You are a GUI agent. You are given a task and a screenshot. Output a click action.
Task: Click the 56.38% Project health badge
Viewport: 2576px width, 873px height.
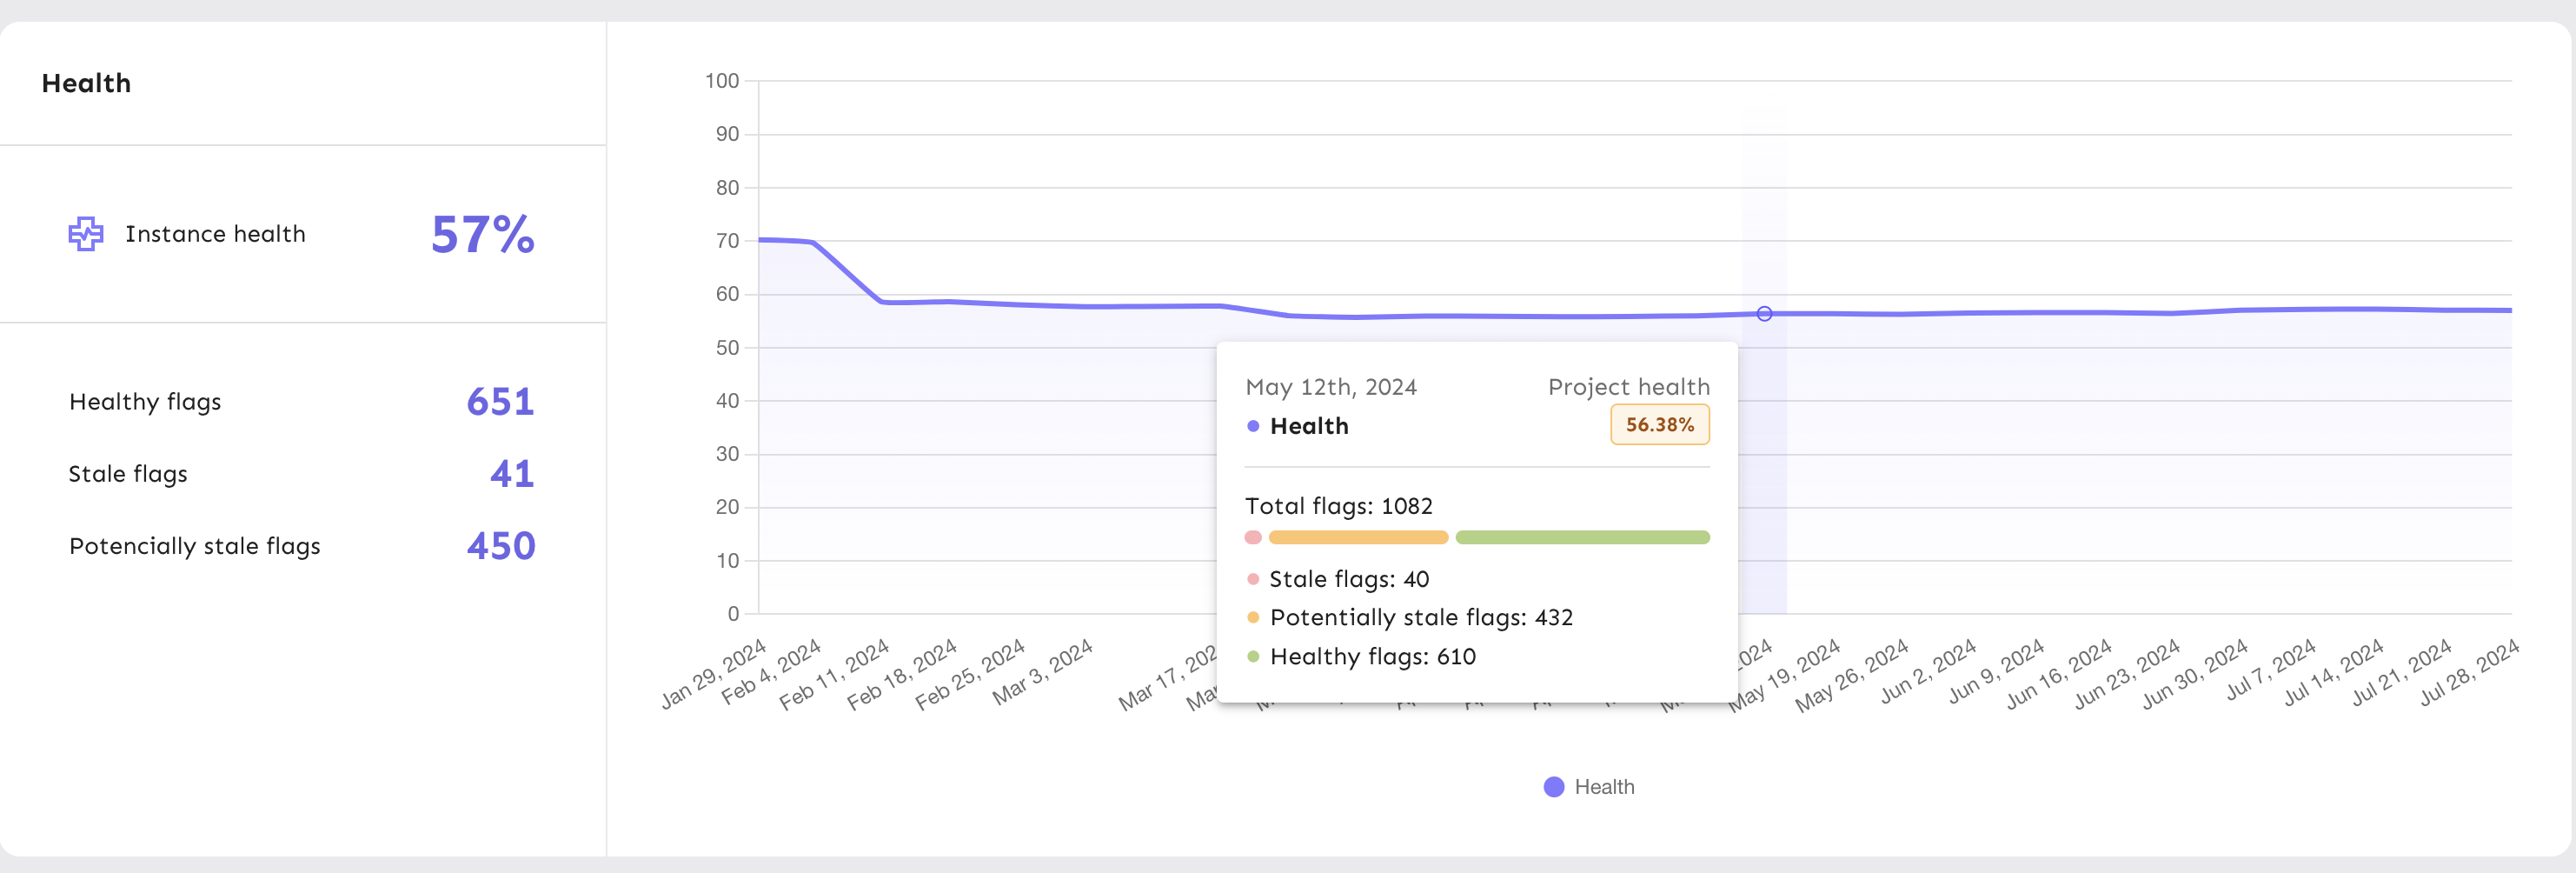(x=1659, y=425)
